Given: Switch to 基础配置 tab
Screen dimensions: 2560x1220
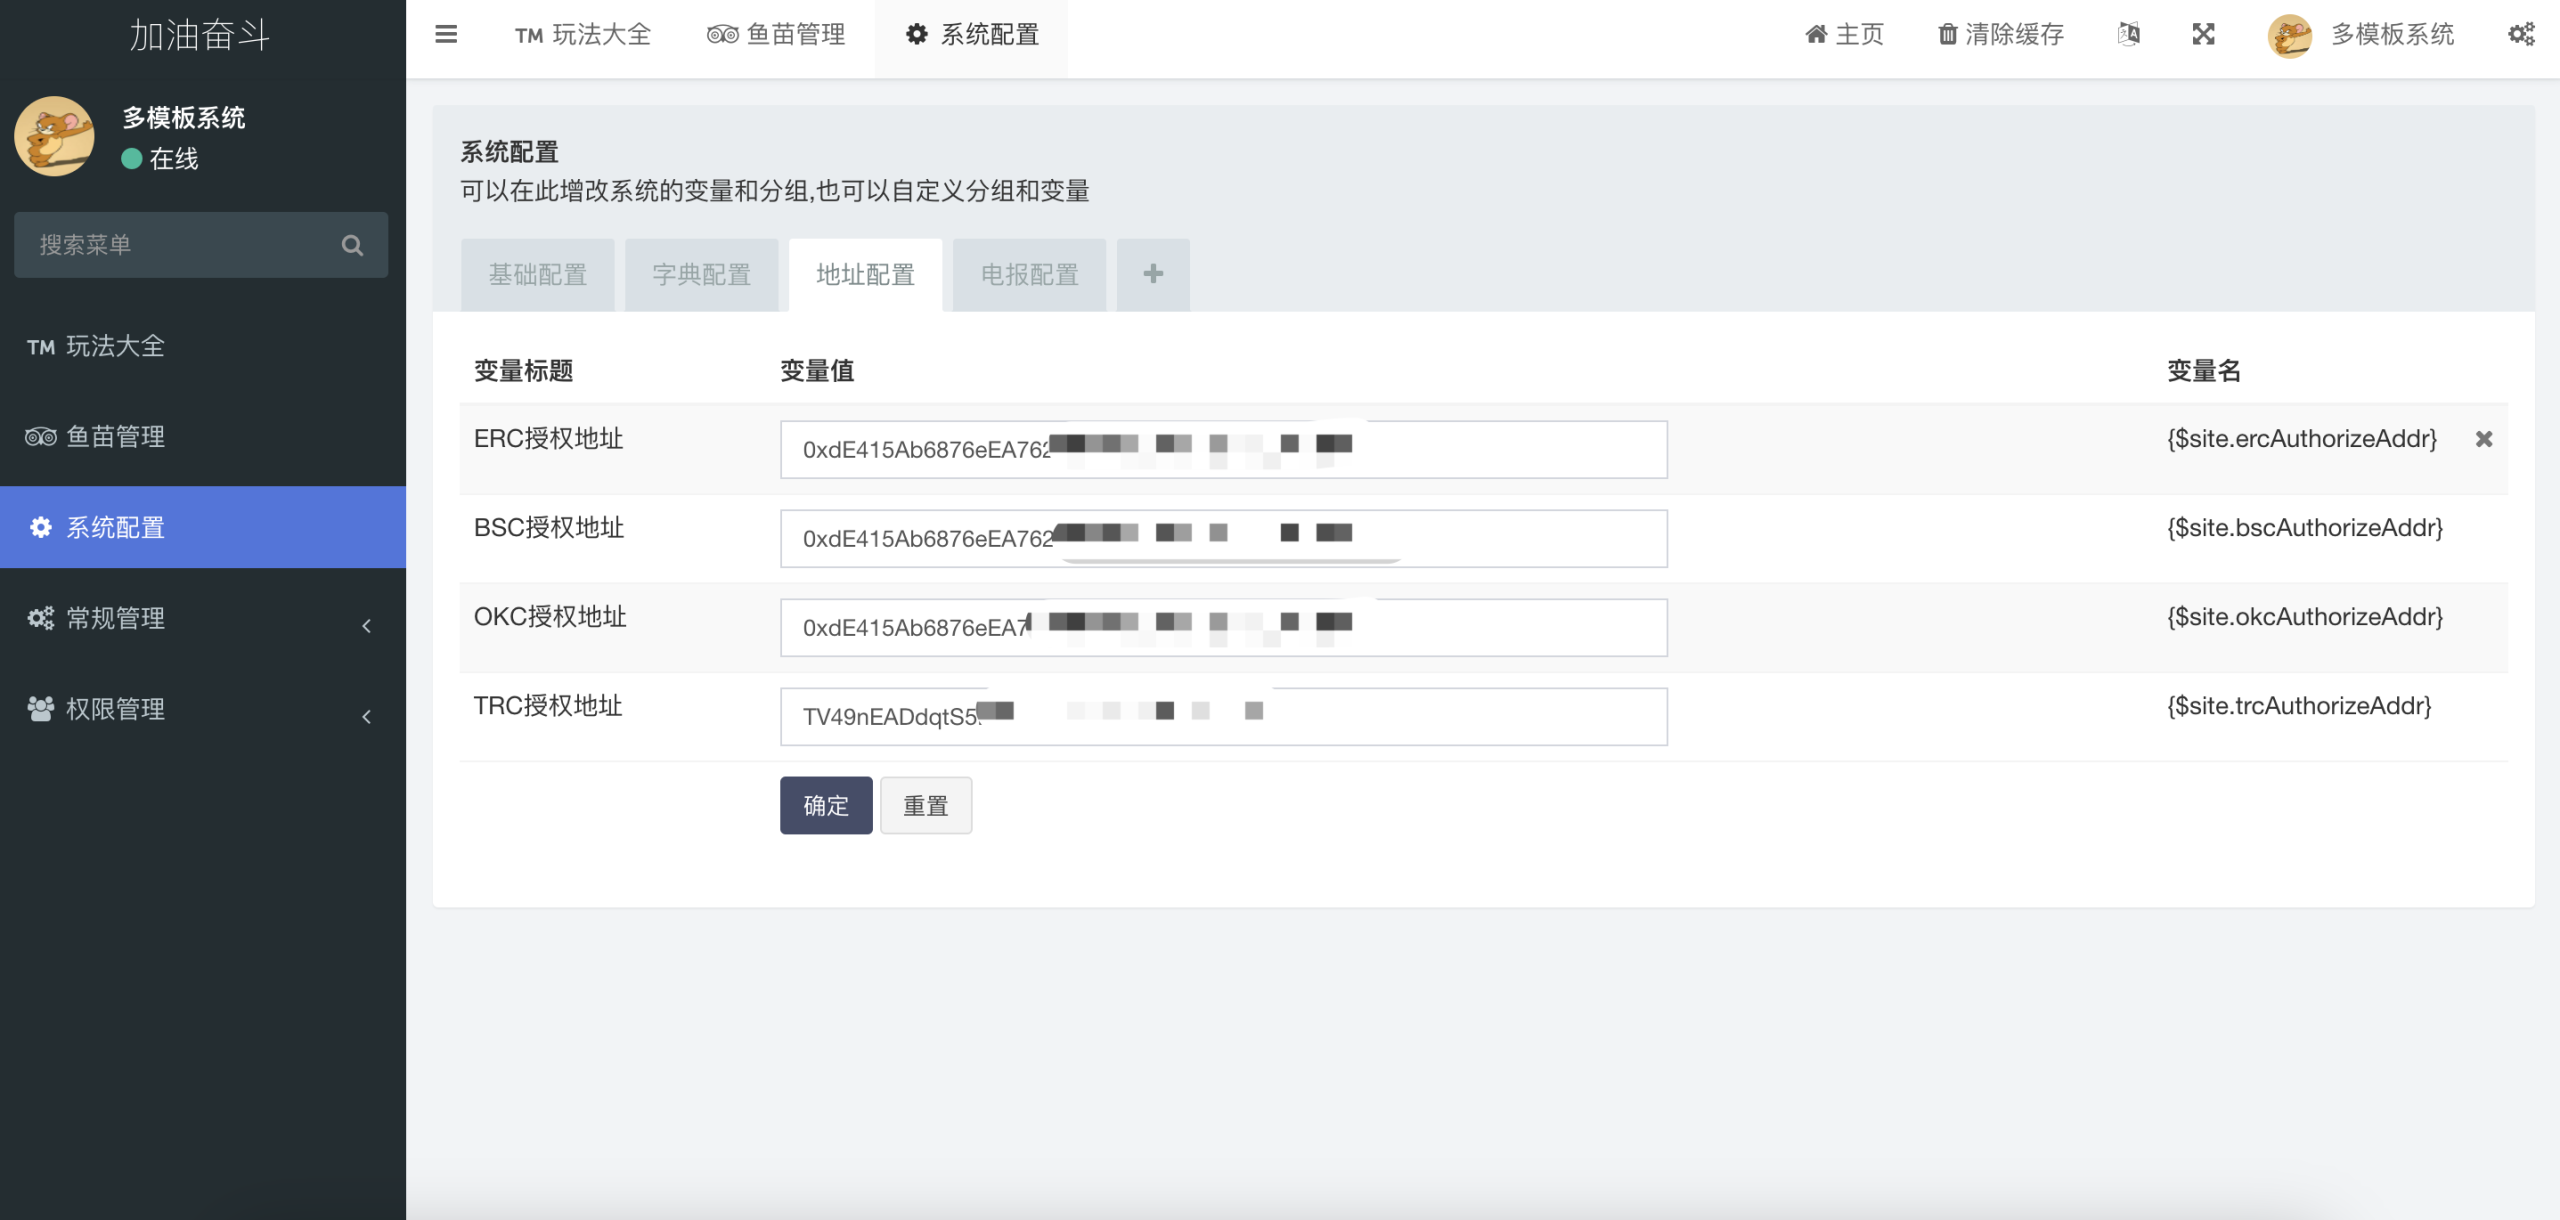Looking at the screenshot, I should tap(538, 275).
